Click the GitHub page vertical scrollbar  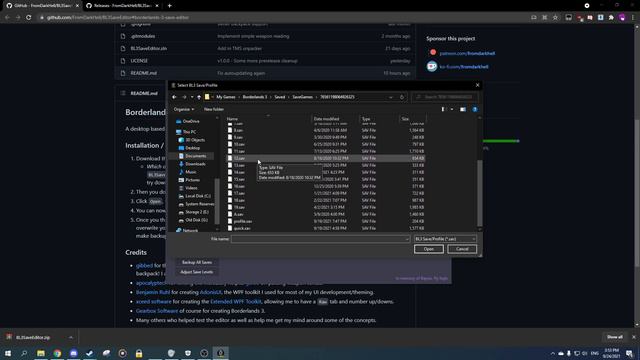(637, 192)
